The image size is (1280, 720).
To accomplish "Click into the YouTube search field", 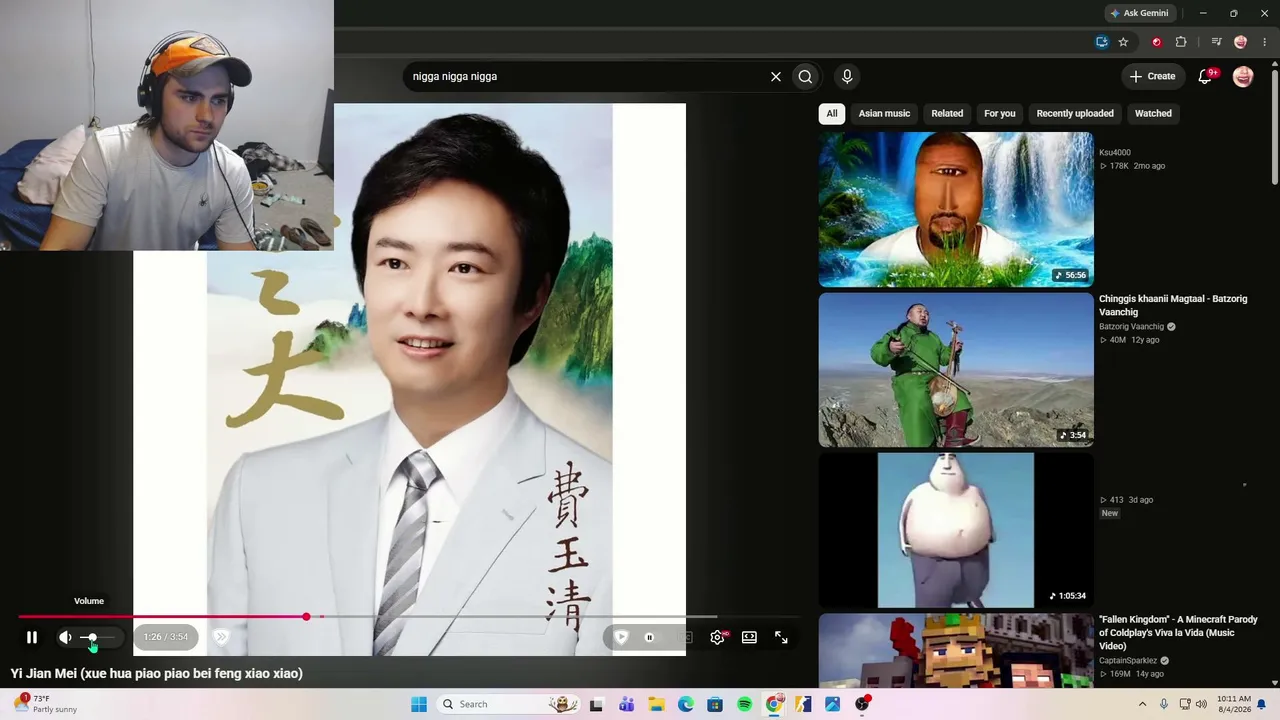I will (x=585, y=76).
